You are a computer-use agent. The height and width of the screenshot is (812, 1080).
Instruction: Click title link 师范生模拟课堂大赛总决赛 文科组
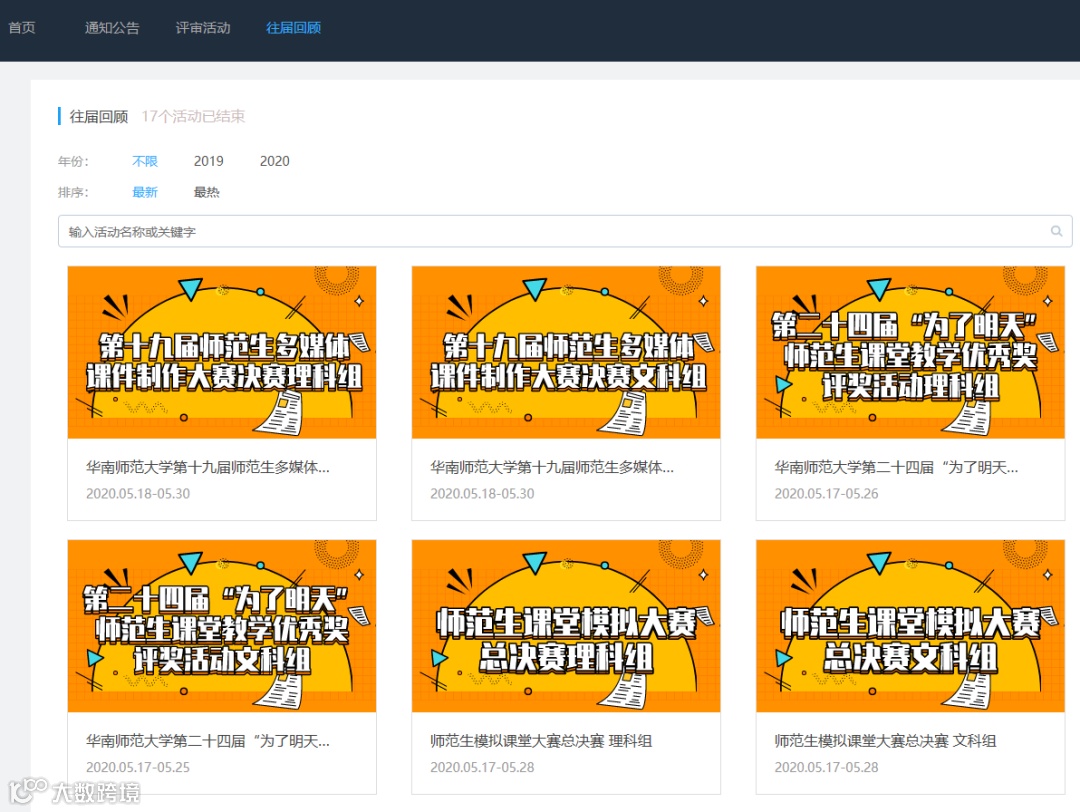click(x=885, y=741)
